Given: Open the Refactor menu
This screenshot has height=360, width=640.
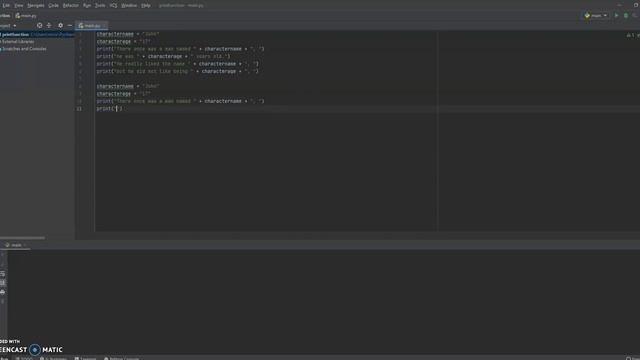Looking at the screenshot, I should pyautogui.click(x=71, y=5).
